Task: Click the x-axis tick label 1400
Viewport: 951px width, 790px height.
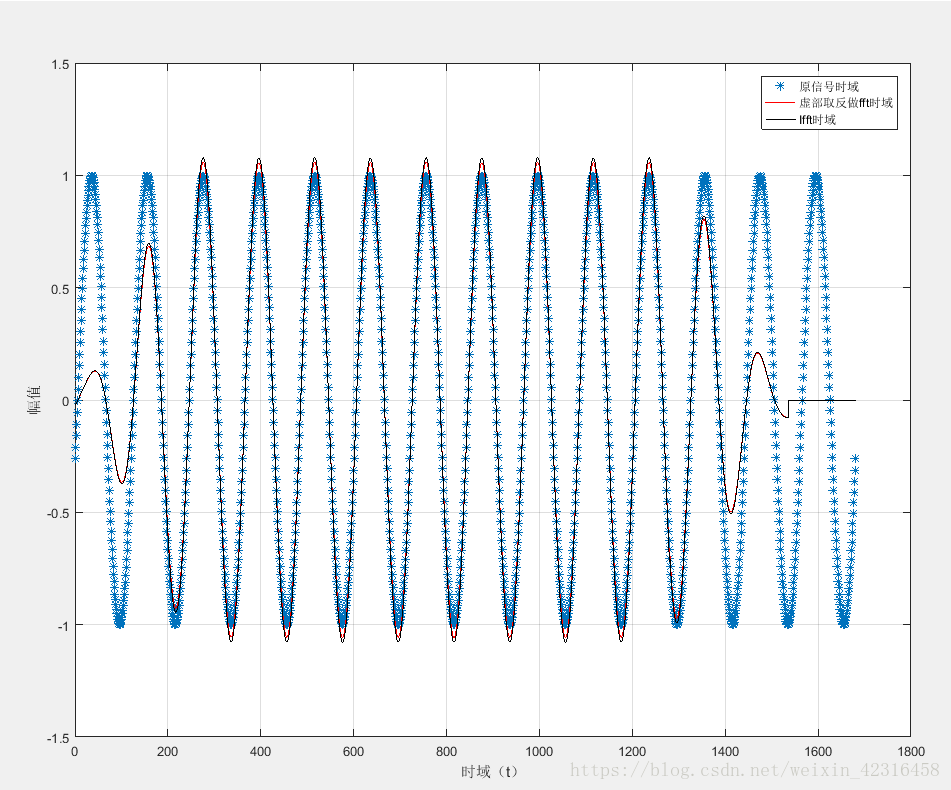Action: tap(725, 752)
